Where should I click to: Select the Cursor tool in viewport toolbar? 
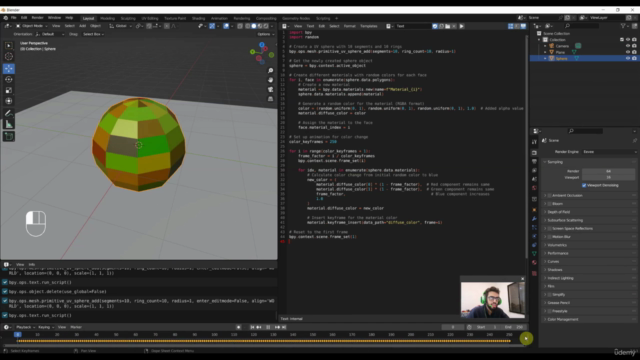click(9, 57)
